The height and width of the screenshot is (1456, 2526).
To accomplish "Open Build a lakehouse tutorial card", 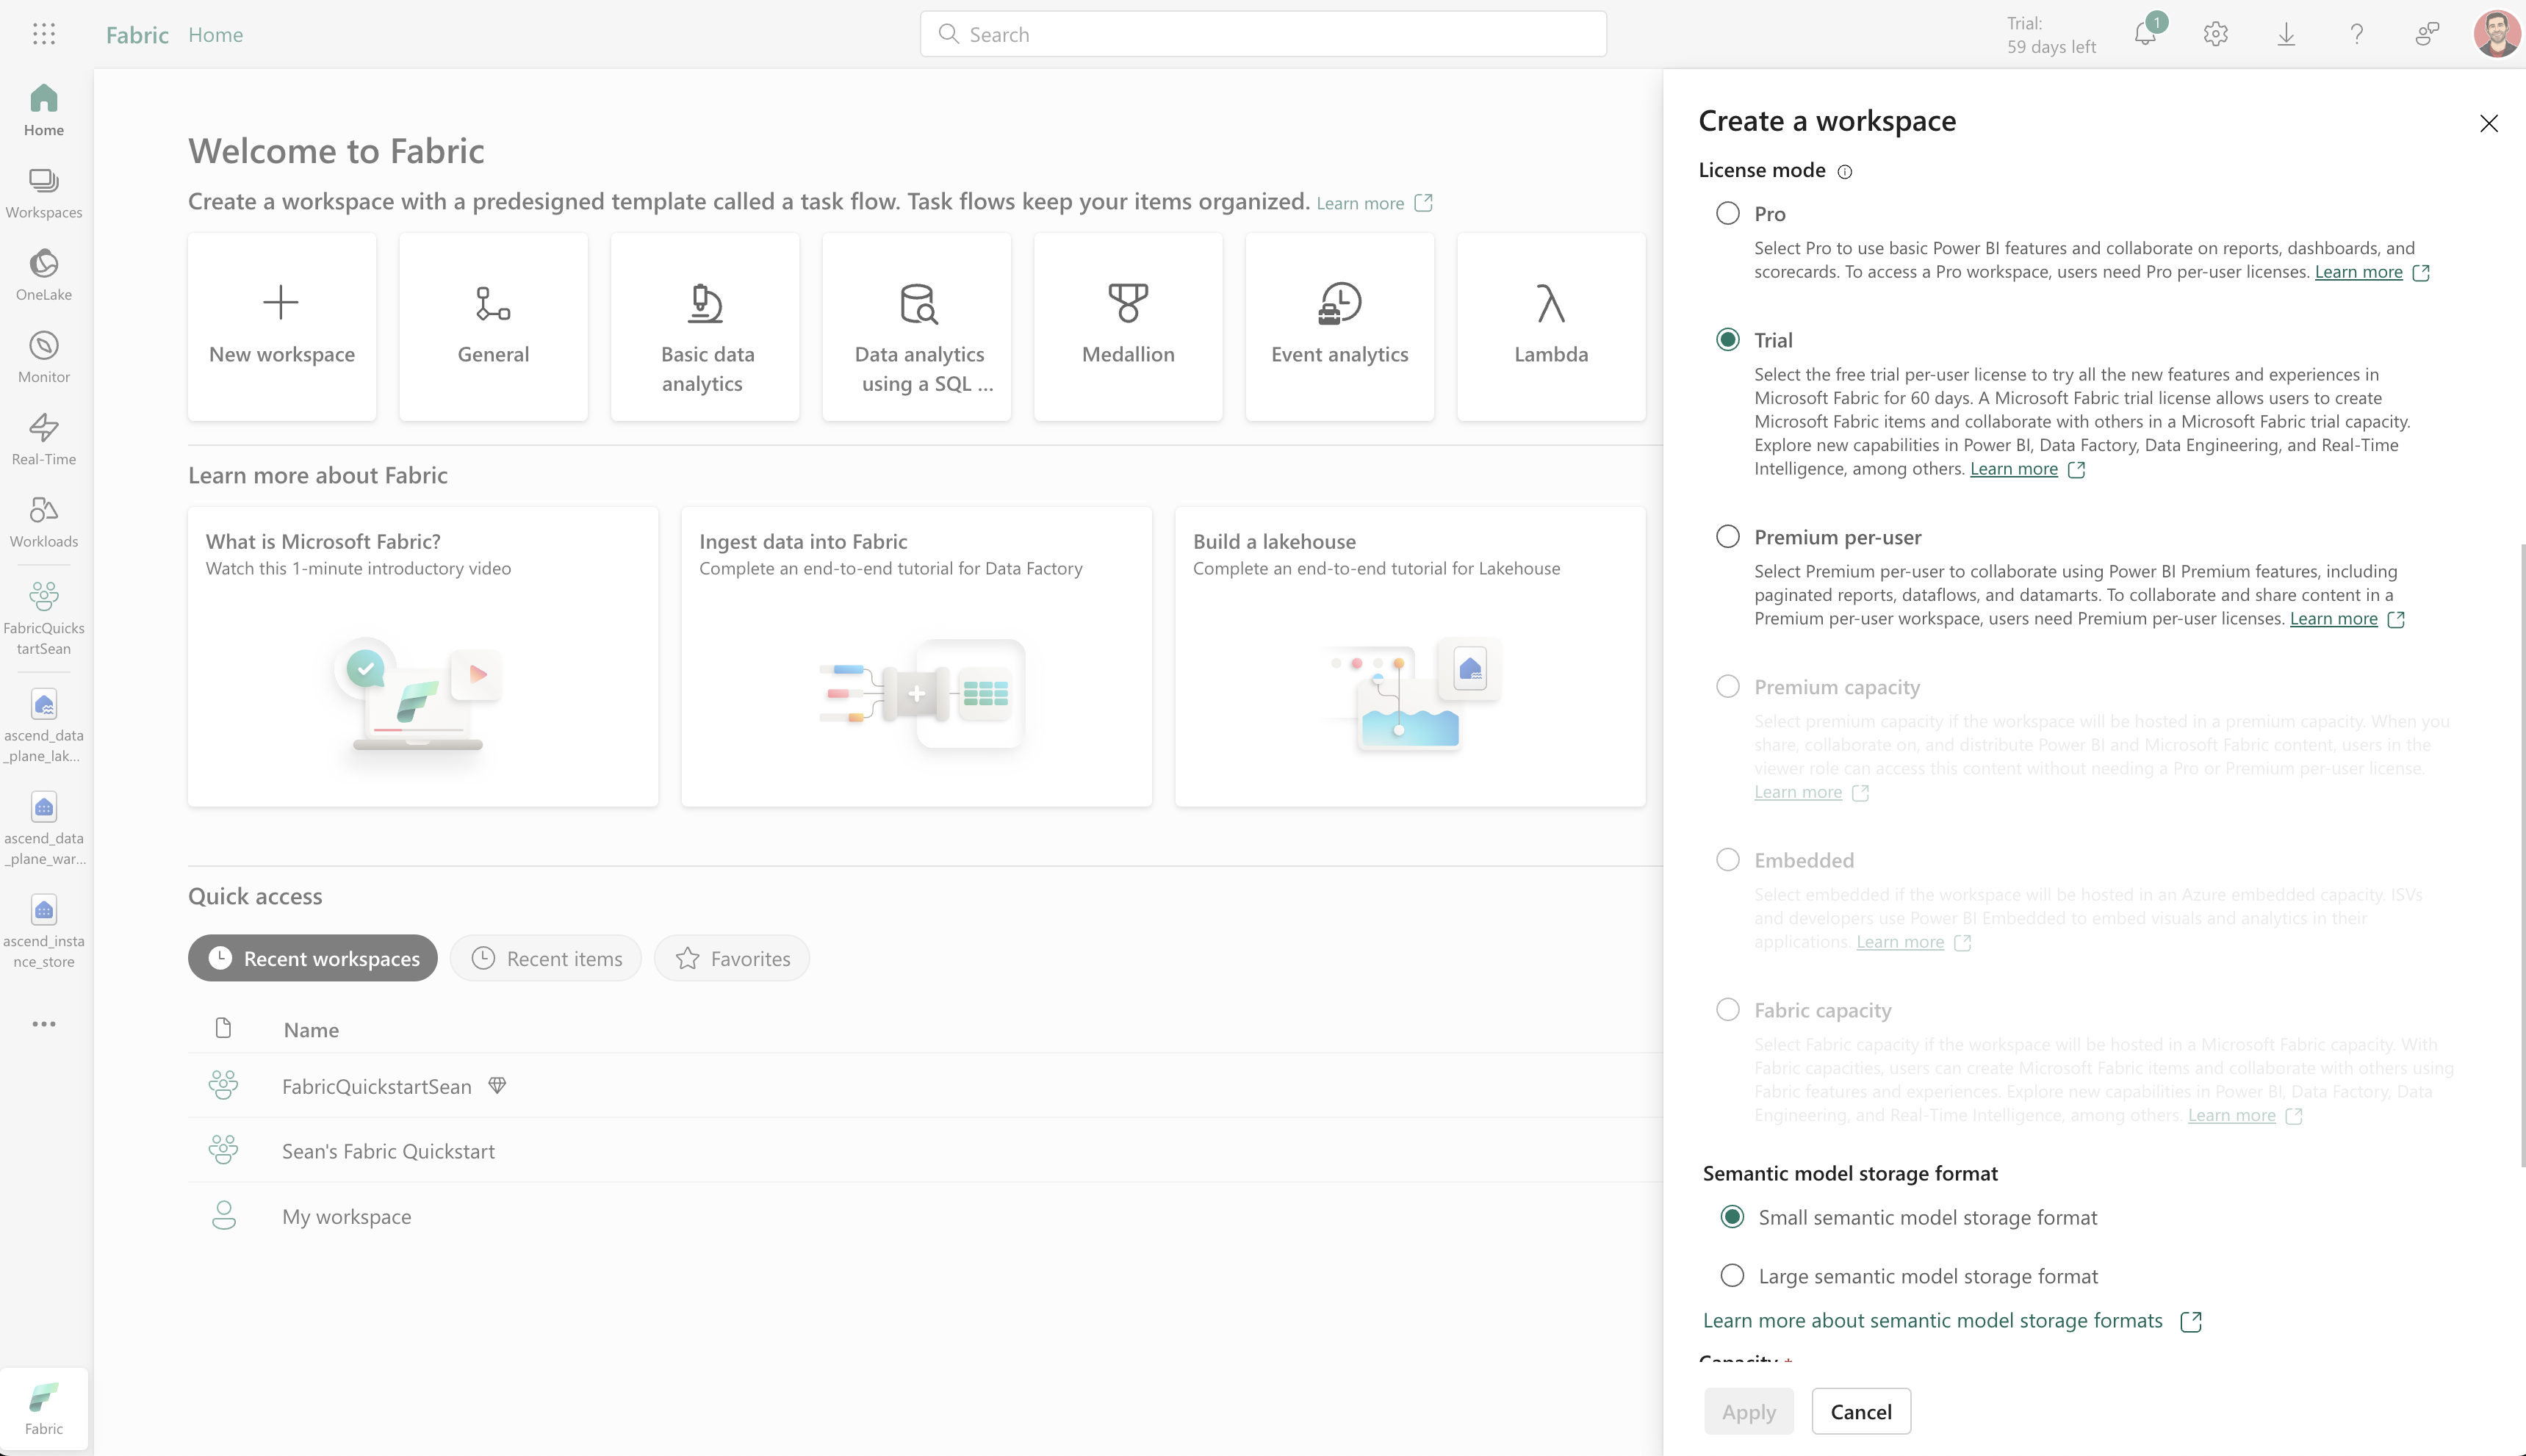I will coord(1410,657).
